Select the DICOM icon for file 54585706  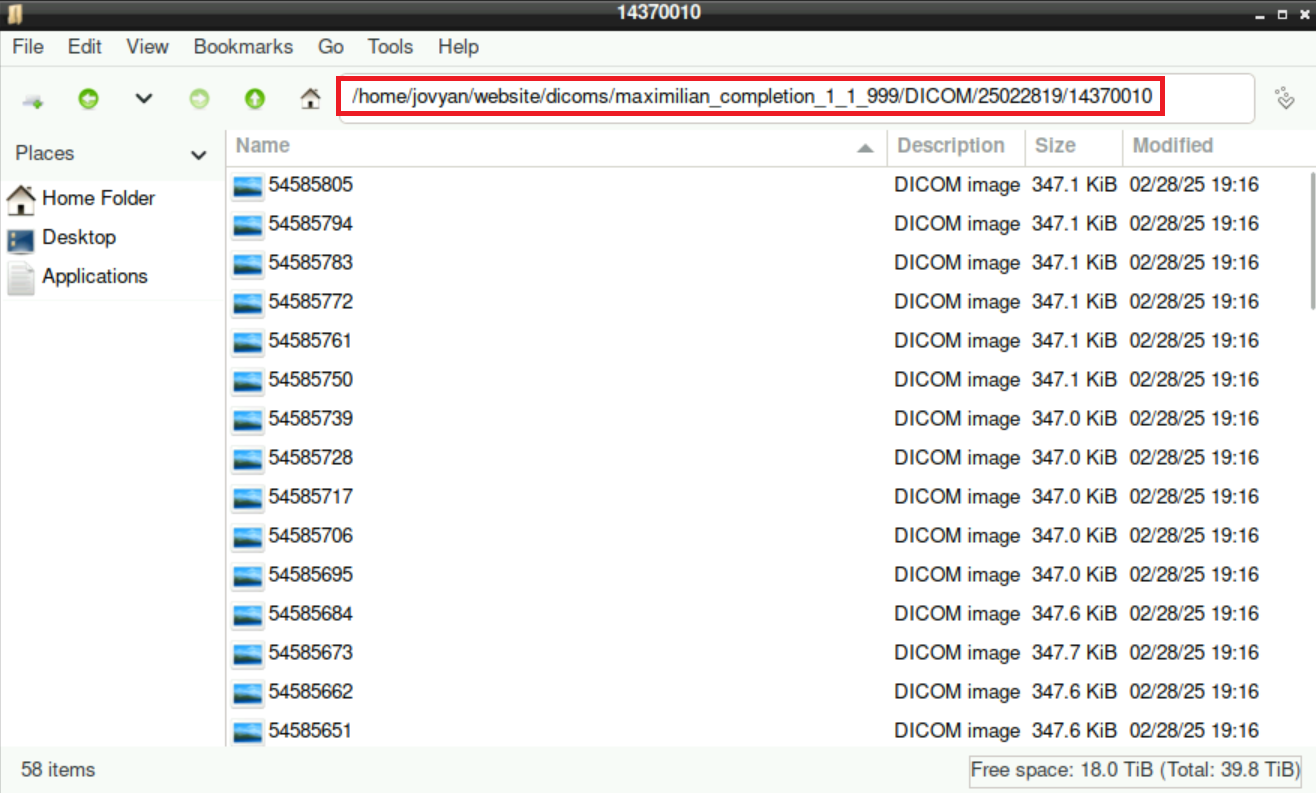[247, 537]
